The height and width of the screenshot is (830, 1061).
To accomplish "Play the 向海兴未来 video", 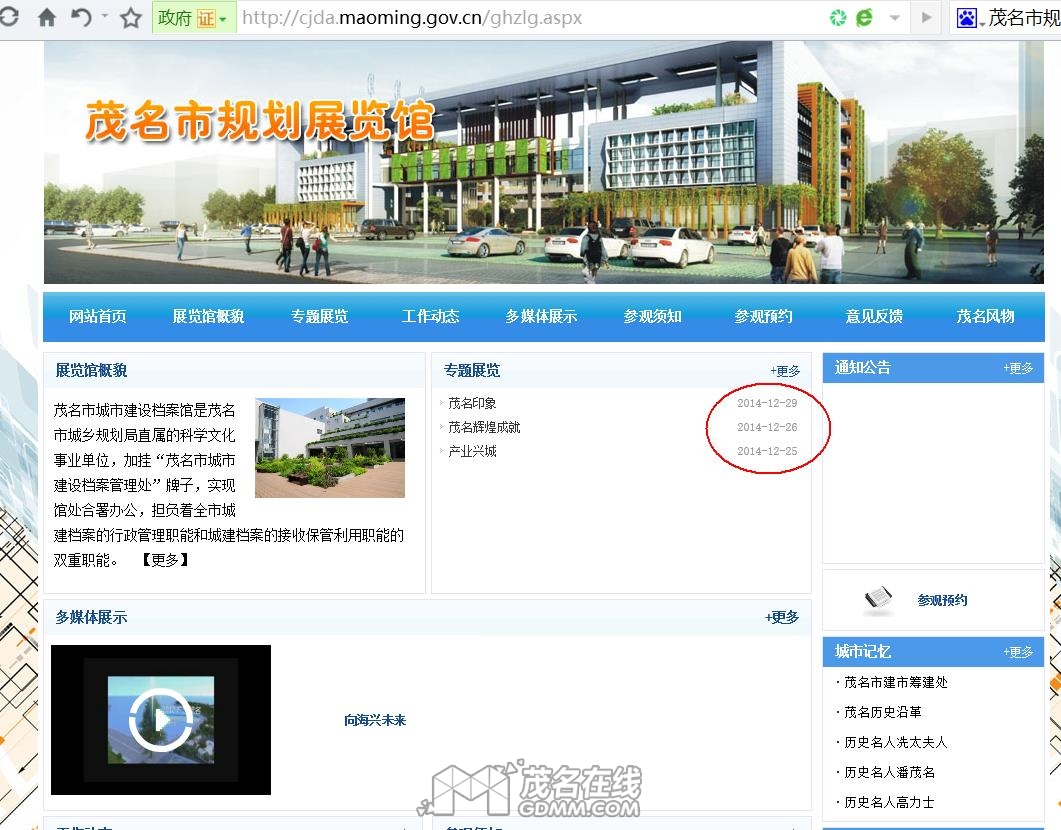I will pos(160,719).
